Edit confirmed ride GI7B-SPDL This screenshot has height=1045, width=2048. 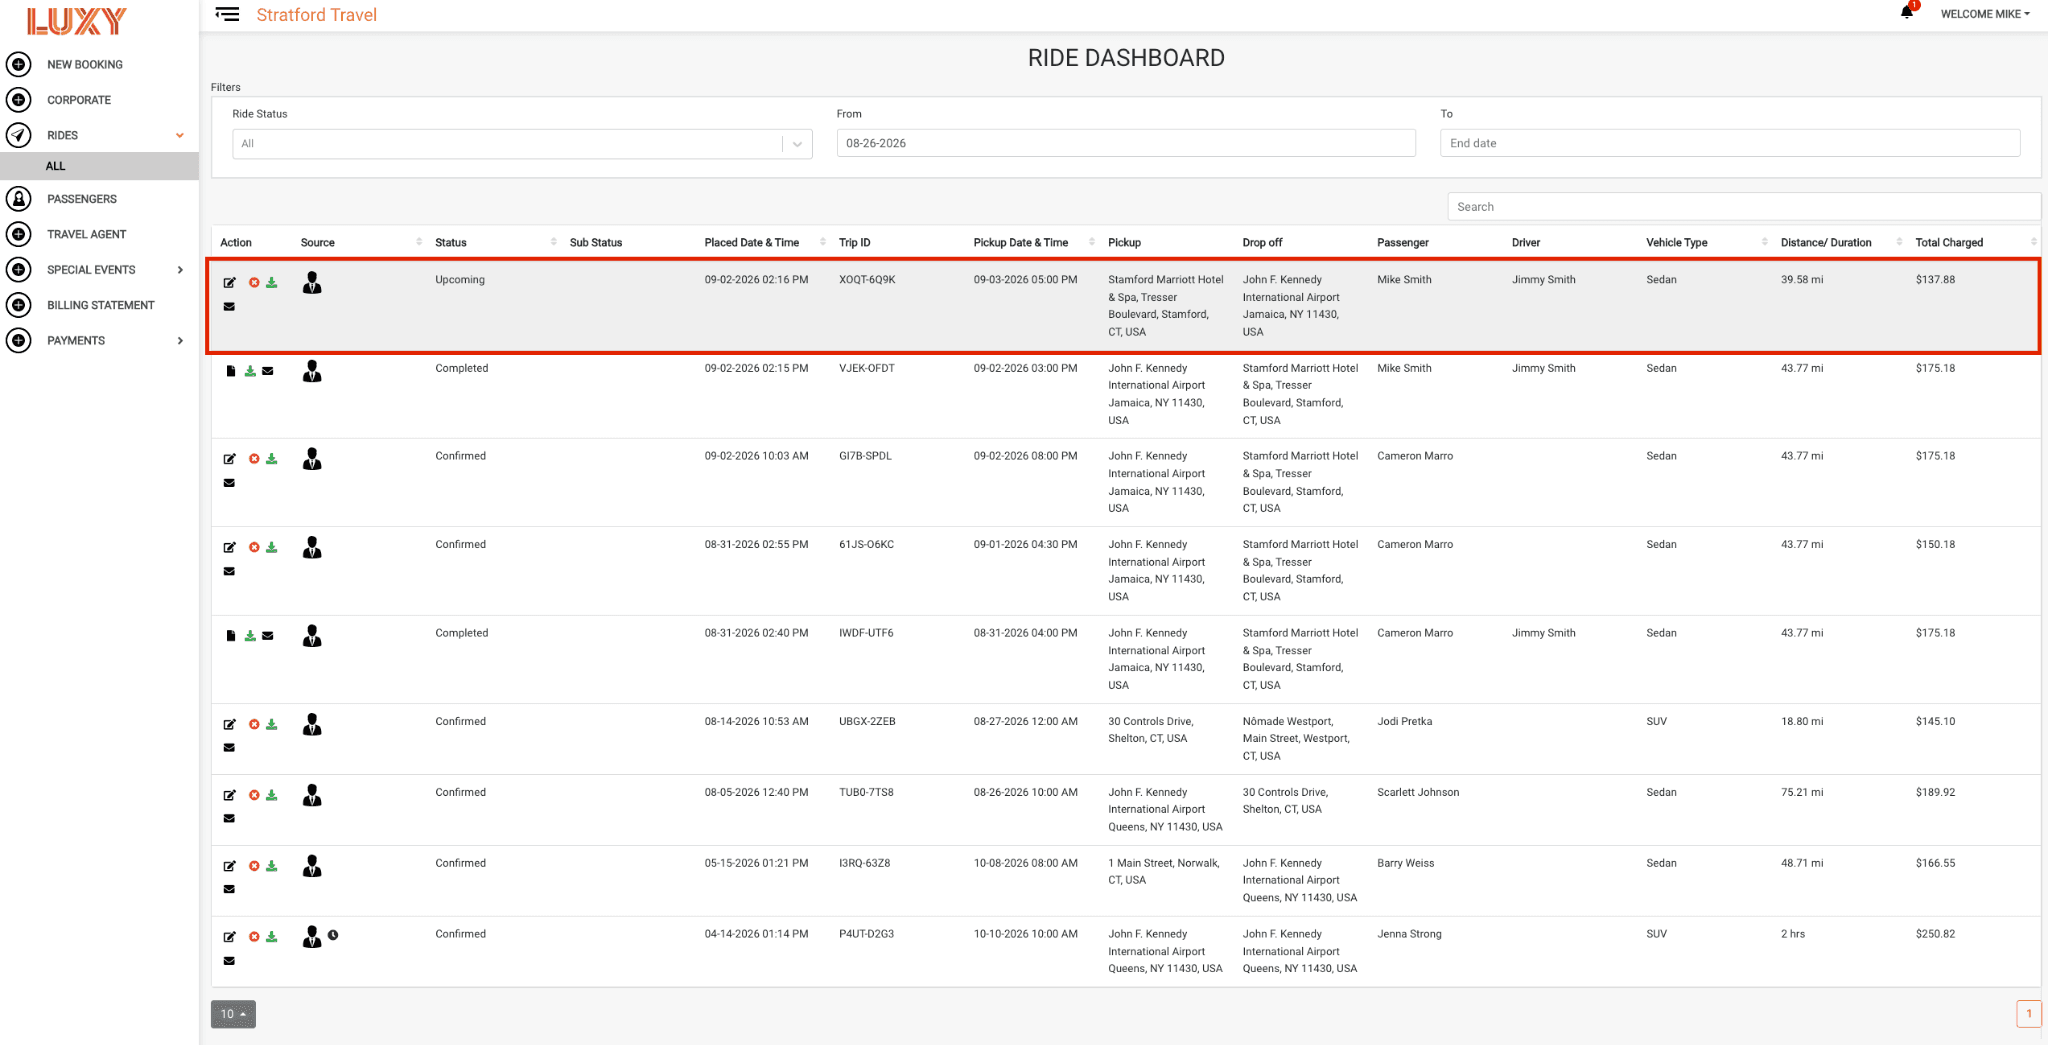coord(229,459)
